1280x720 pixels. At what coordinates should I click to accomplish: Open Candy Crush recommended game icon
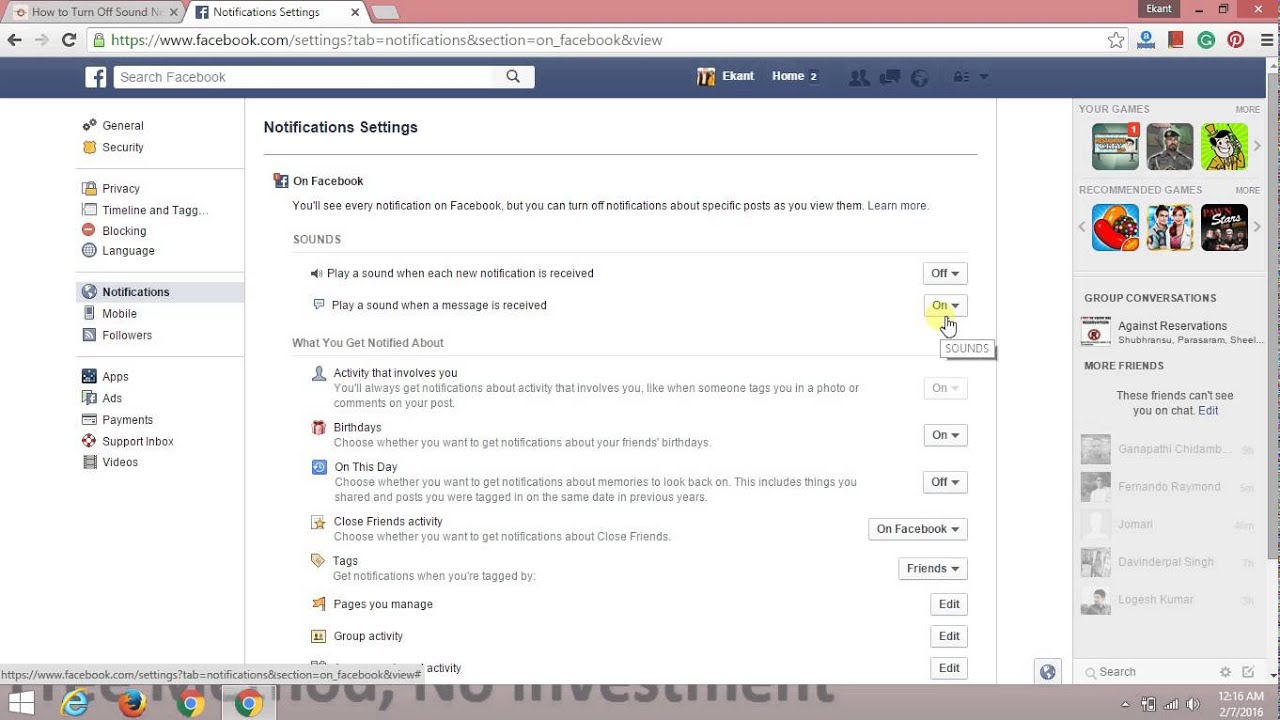[x=1115, y=227]
